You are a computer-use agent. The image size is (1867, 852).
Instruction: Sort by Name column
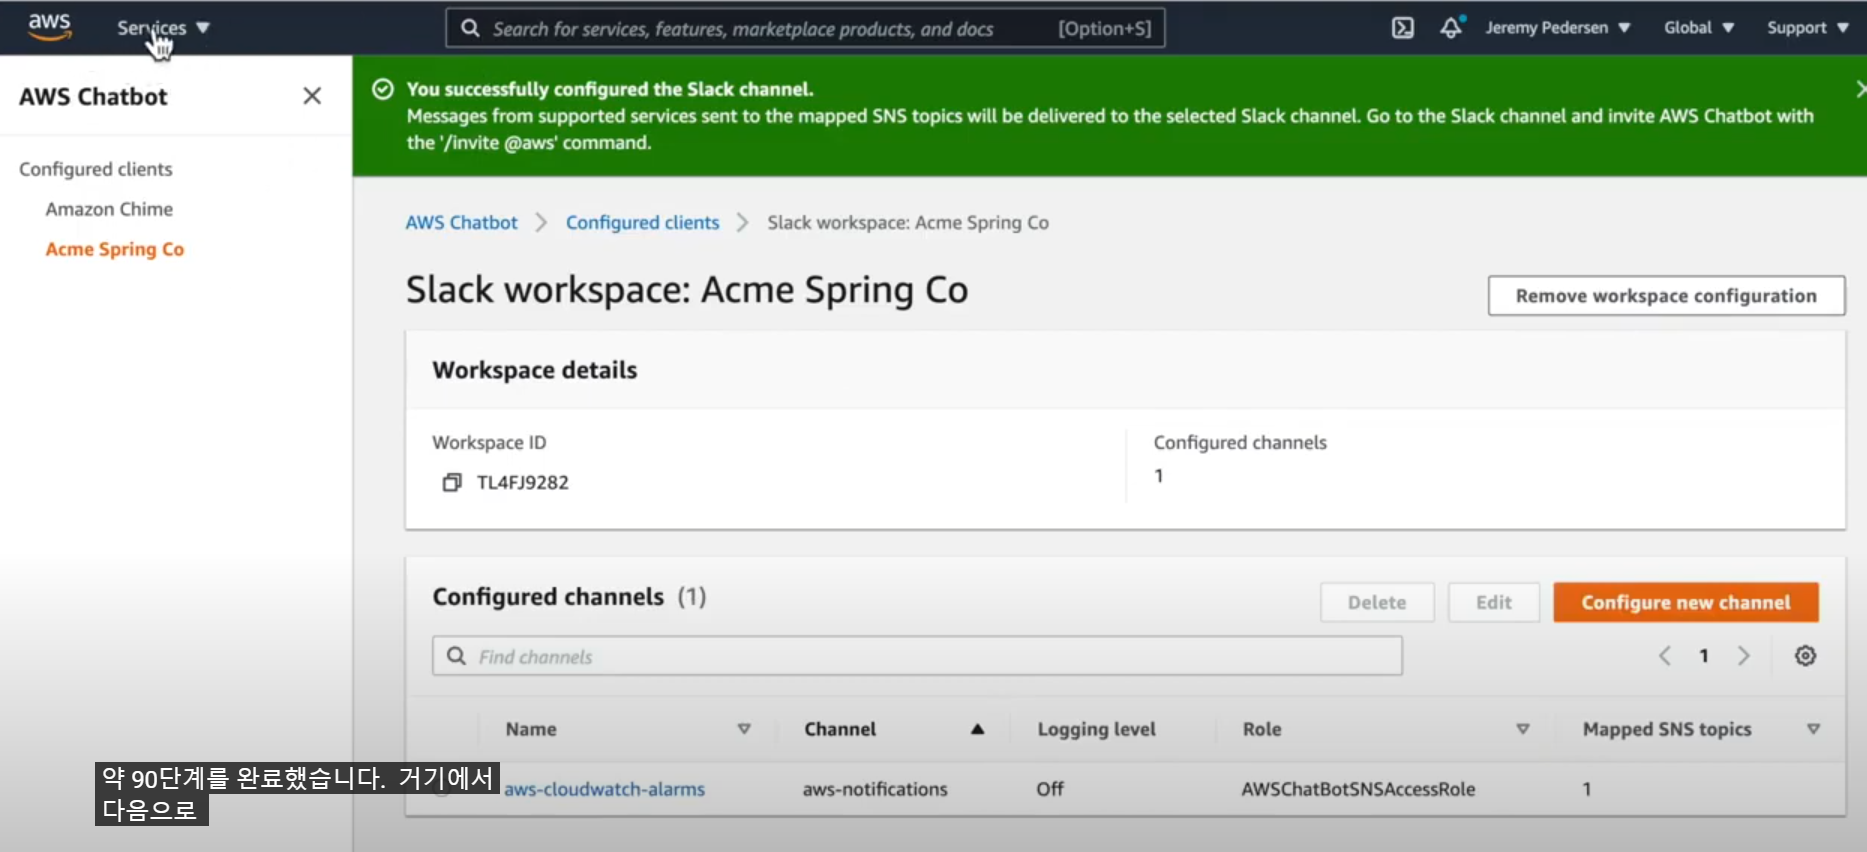[743, 729]
